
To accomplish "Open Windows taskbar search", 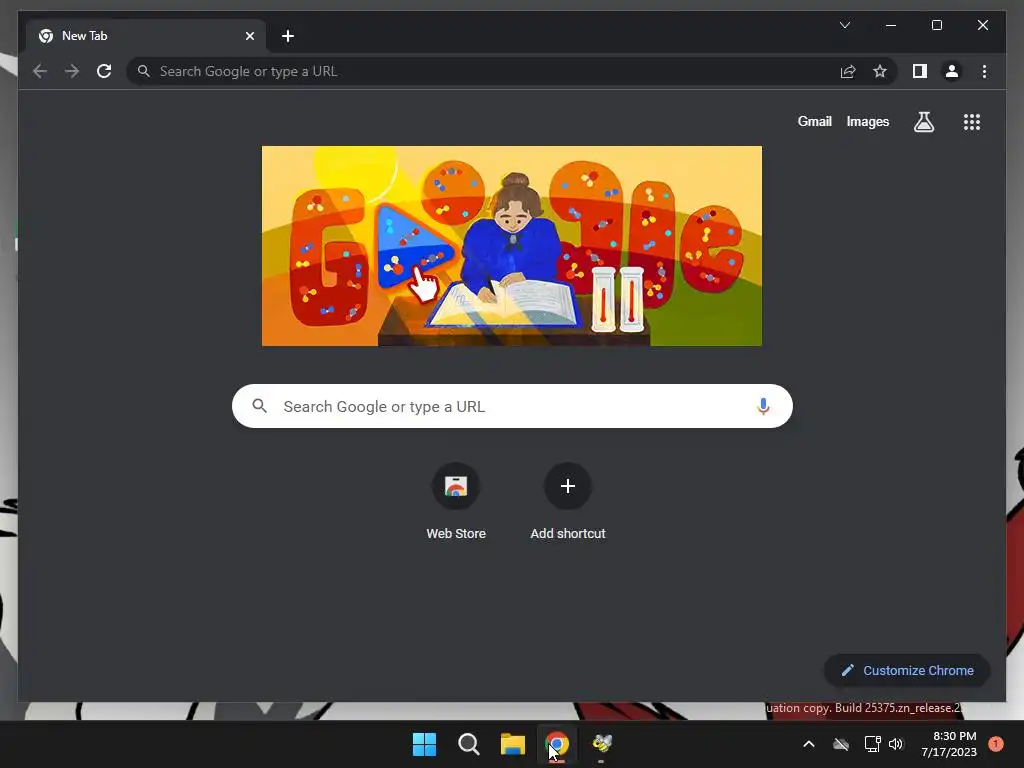I will [x=468, y=744].
